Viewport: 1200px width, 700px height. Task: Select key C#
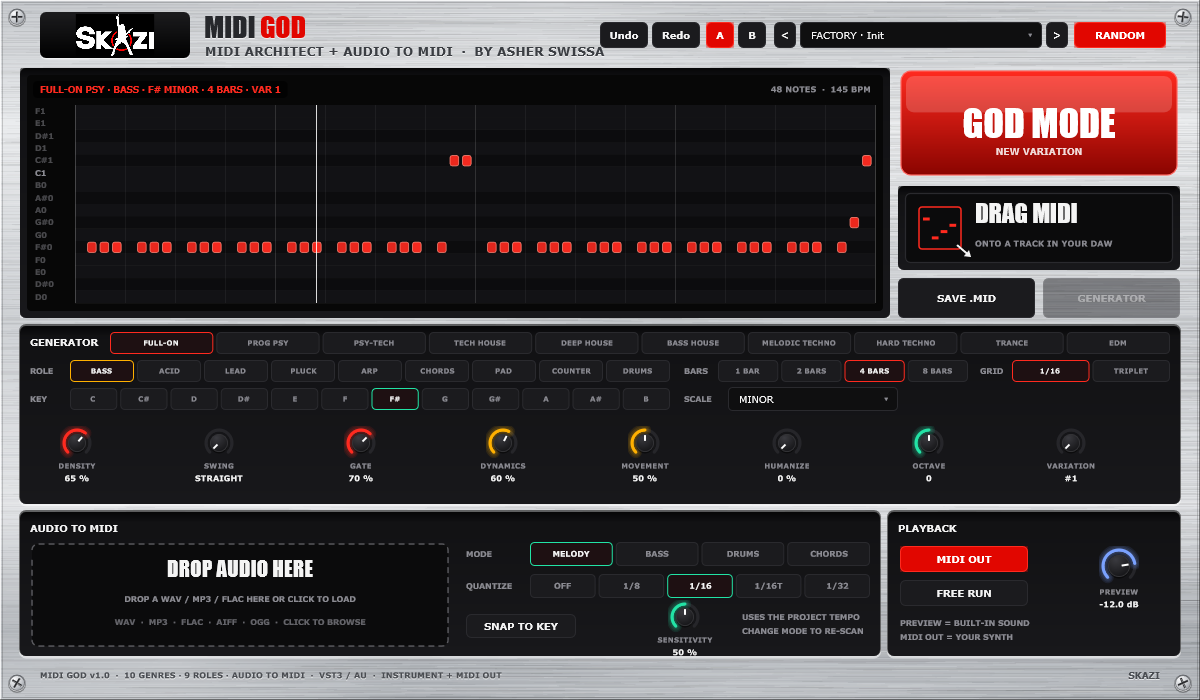click(x=144, y=399)
